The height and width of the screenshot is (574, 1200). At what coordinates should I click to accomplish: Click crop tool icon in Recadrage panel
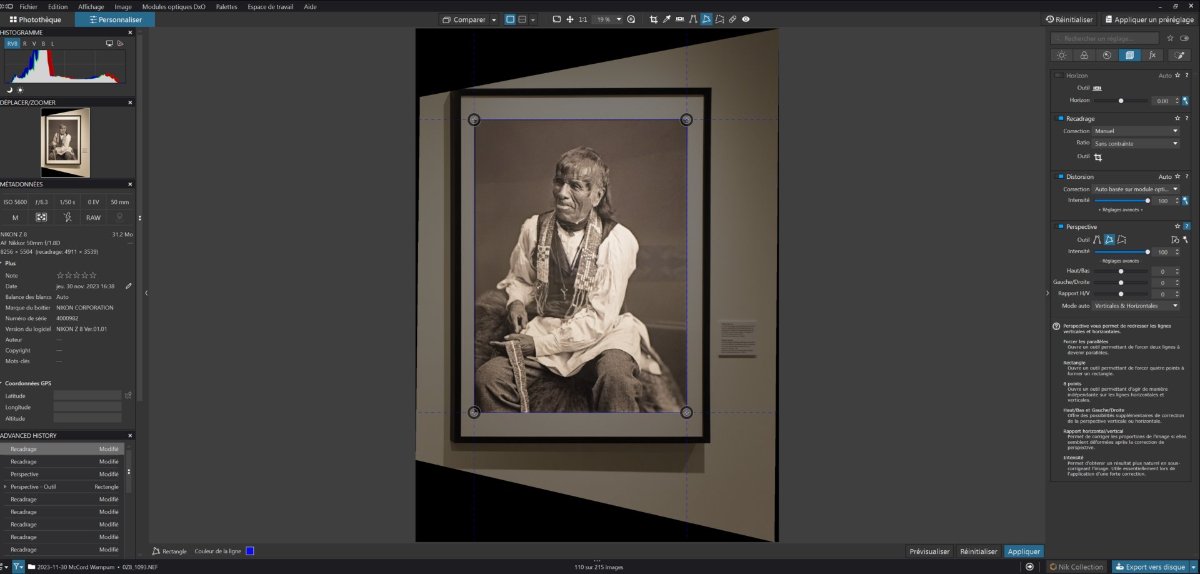(1097, 157)
